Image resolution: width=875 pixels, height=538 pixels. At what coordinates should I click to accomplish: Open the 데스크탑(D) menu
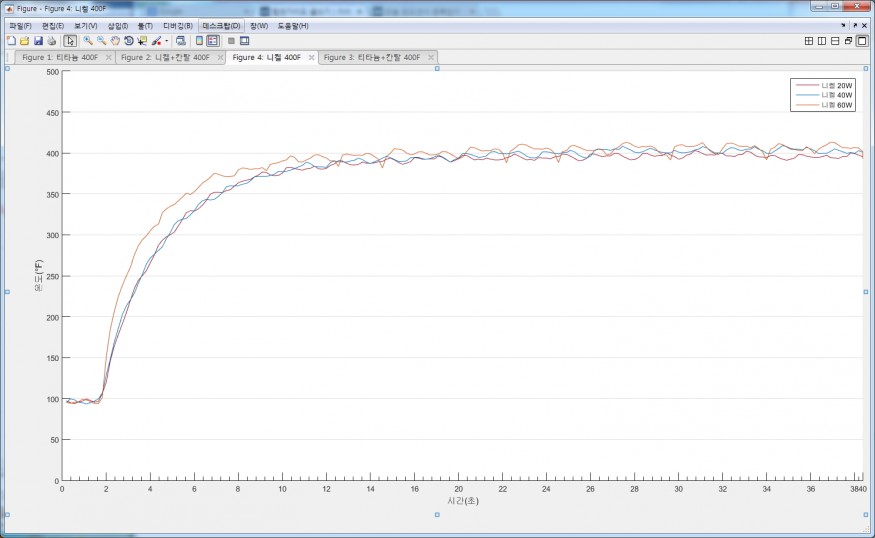[221, 26]
